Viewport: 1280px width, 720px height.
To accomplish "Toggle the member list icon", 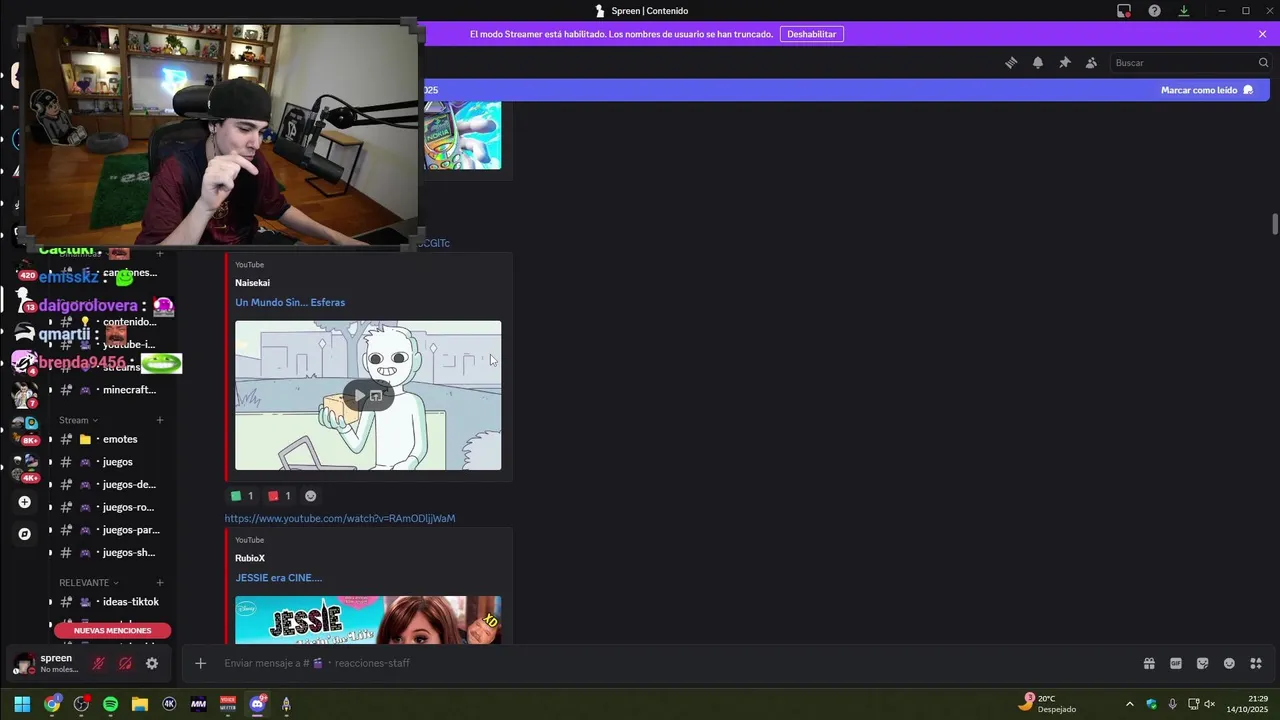I will [1091, 62].
